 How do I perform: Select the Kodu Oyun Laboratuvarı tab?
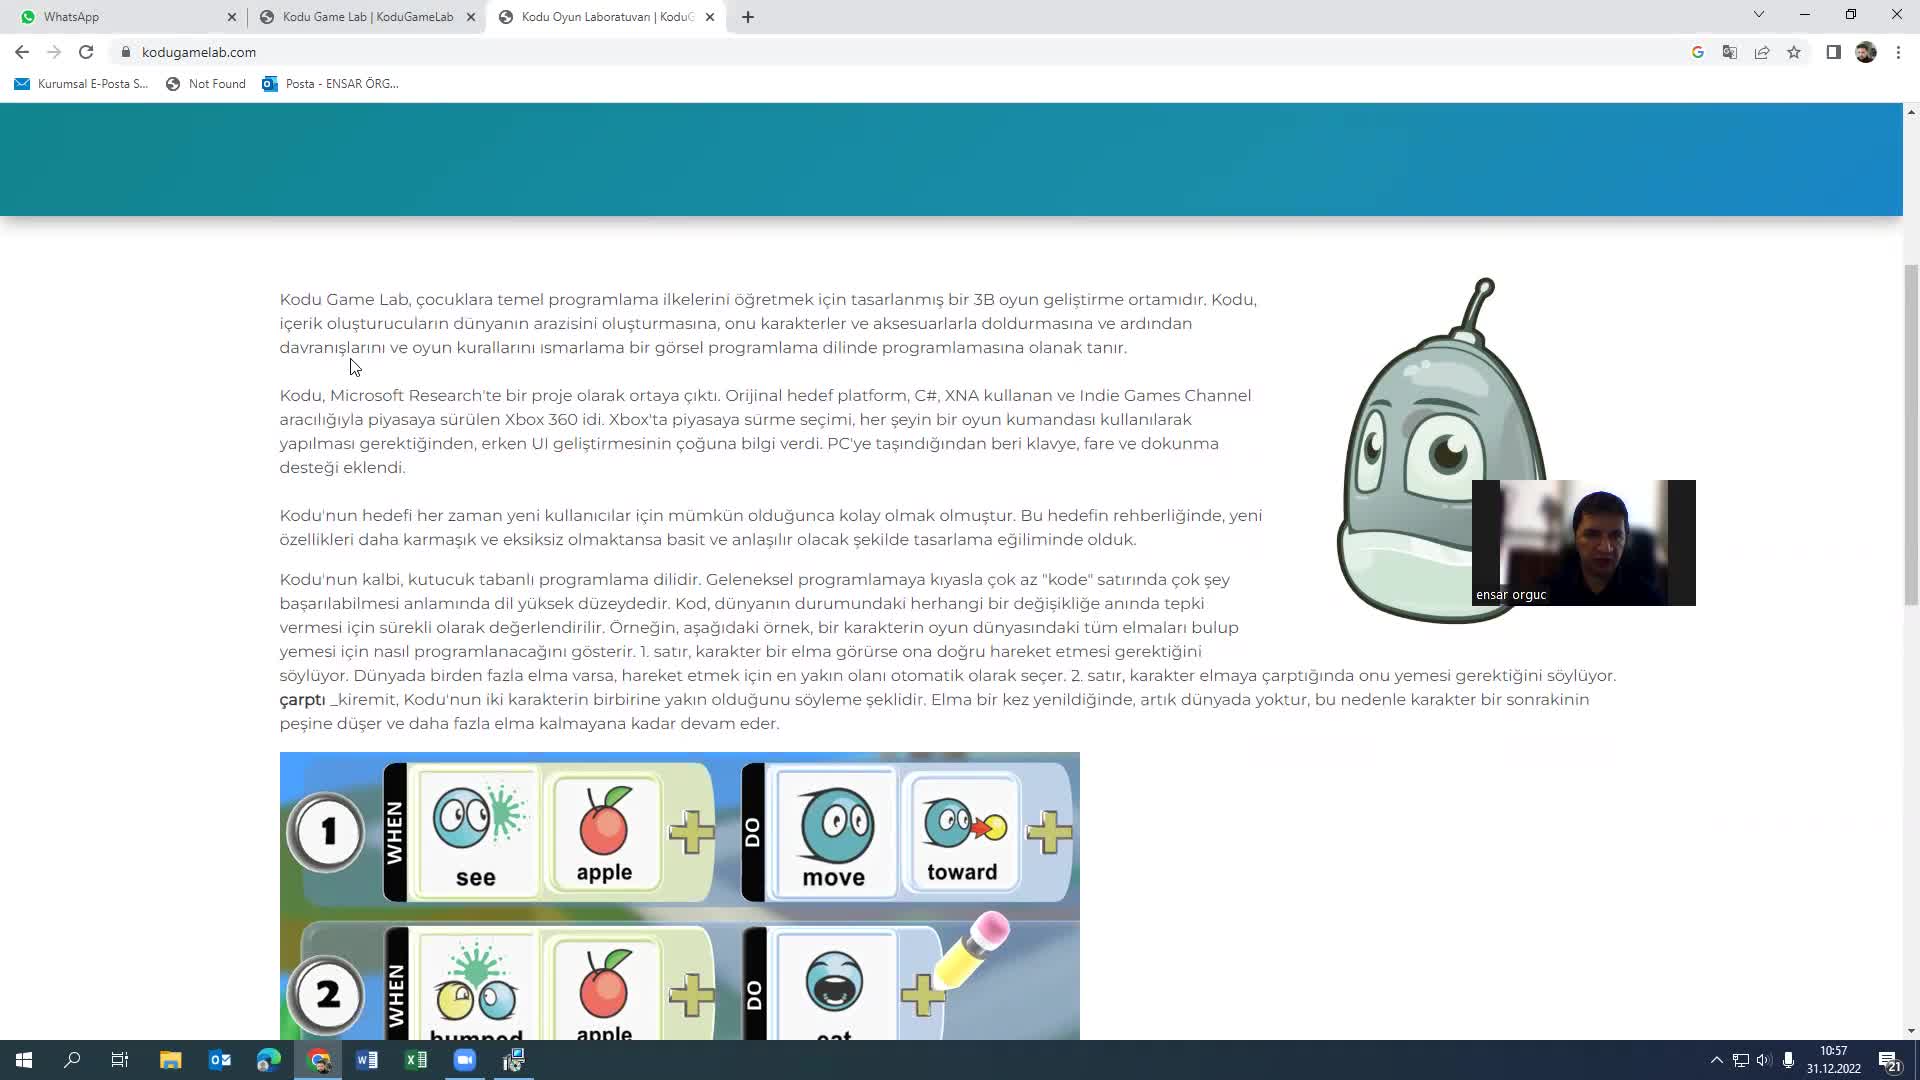(x=606, y=17)
